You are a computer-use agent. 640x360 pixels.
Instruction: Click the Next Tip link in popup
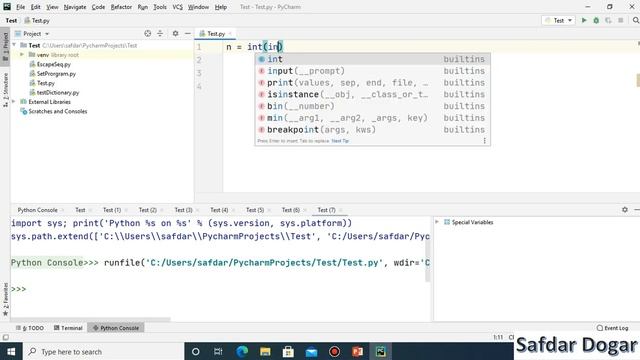coord(340,141)
